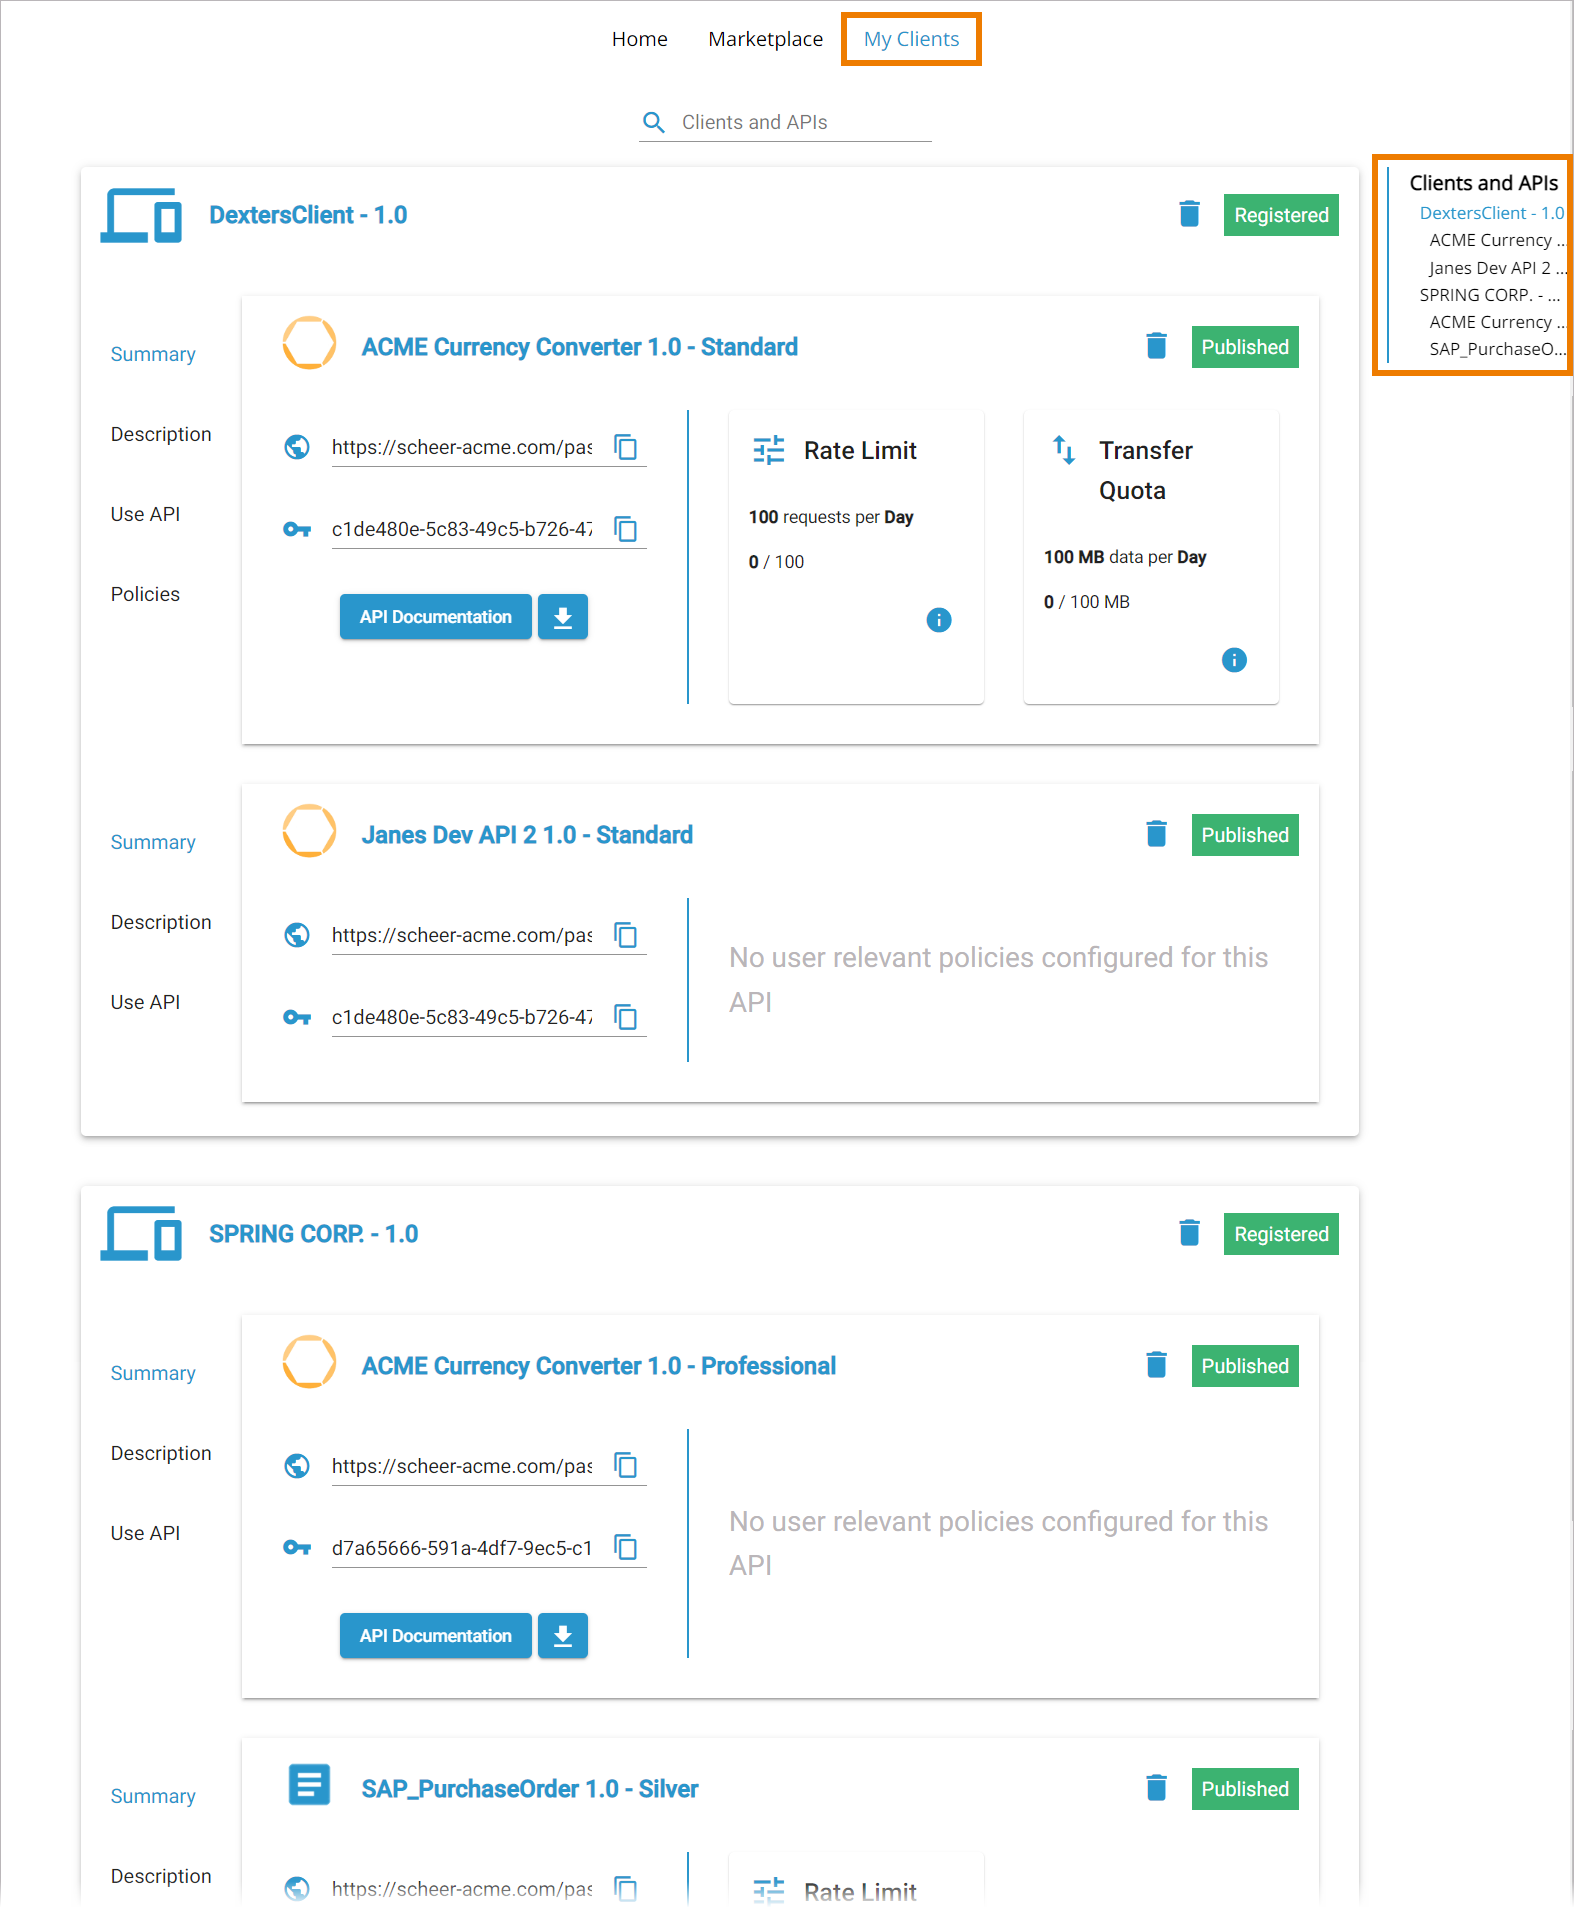Open Use API tab for ACME Standard
1574x1908 pixels.
[x=145, y=514]
